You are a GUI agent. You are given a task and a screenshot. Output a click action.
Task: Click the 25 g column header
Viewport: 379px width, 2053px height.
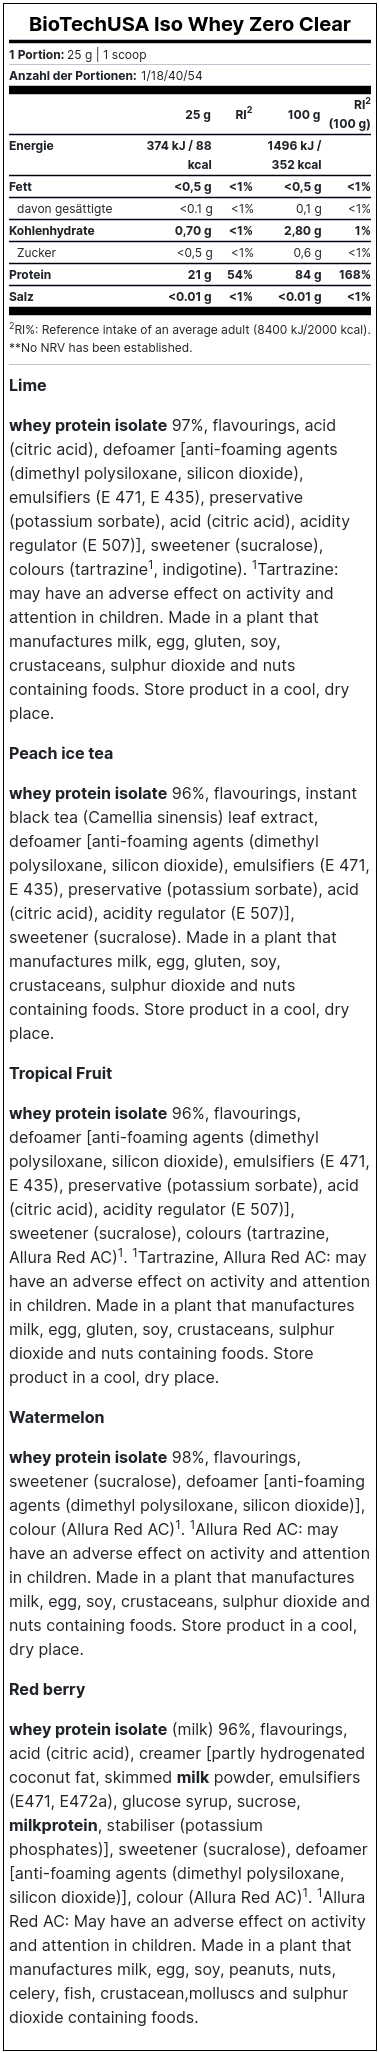(x=198, y=115)
